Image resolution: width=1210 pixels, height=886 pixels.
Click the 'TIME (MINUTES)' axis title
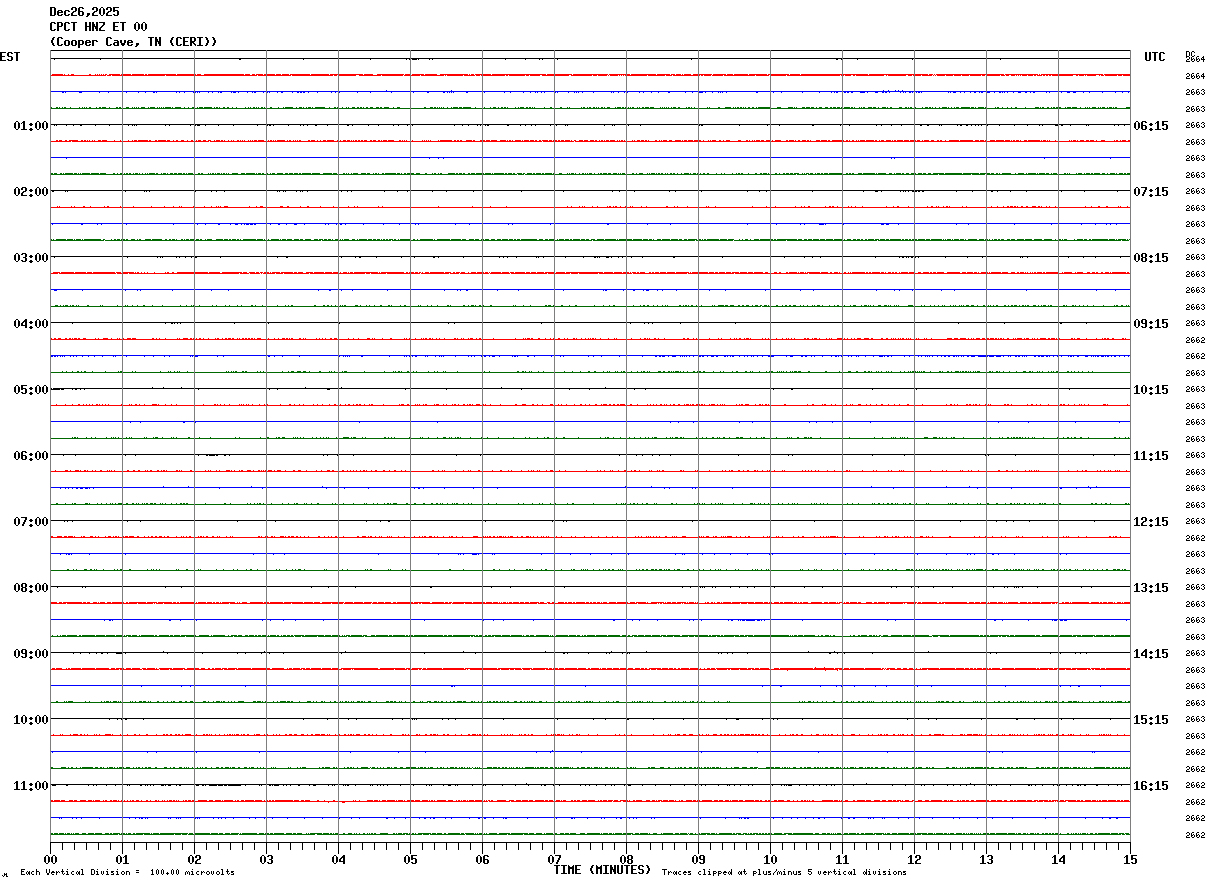click(602, 870)
